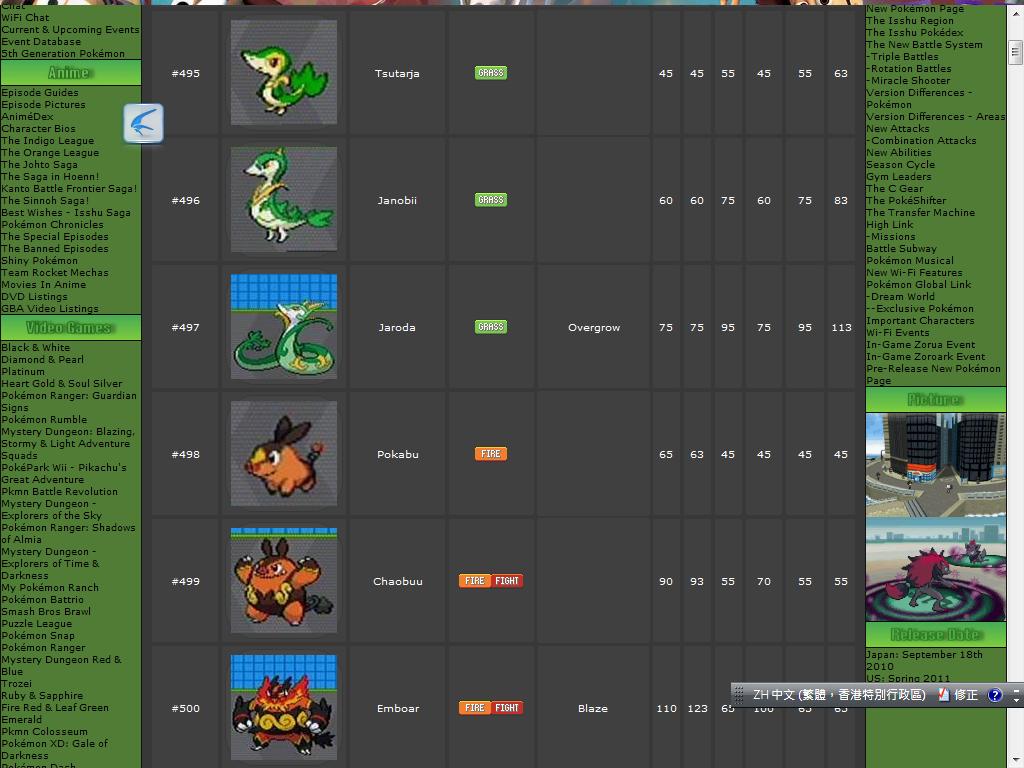Open the Platinum link

point(23,372)
